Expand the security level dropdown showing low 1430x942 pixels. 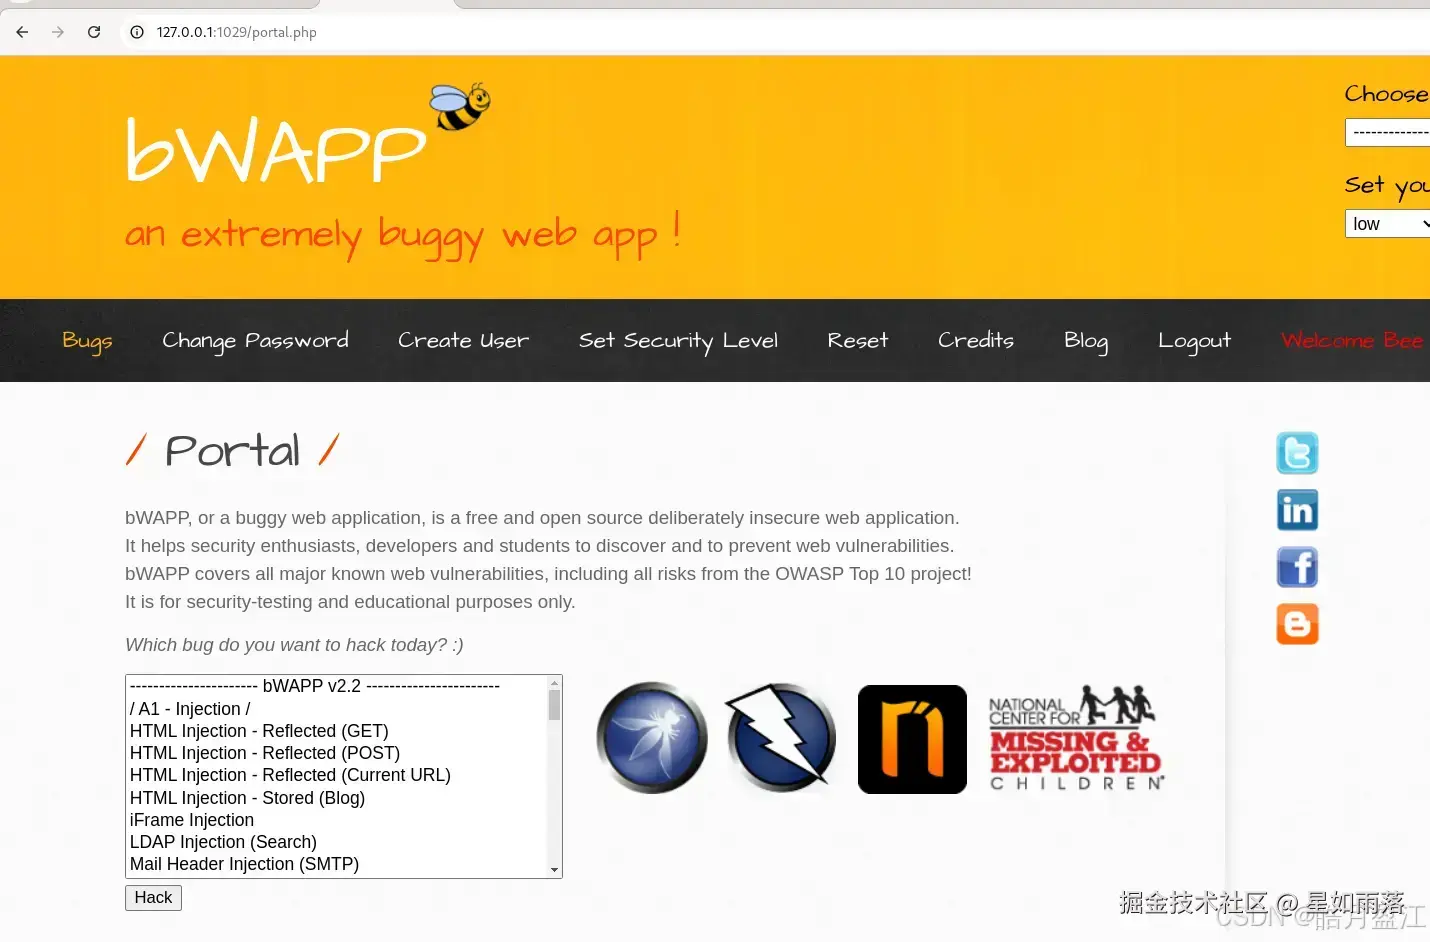(1388, 224)
